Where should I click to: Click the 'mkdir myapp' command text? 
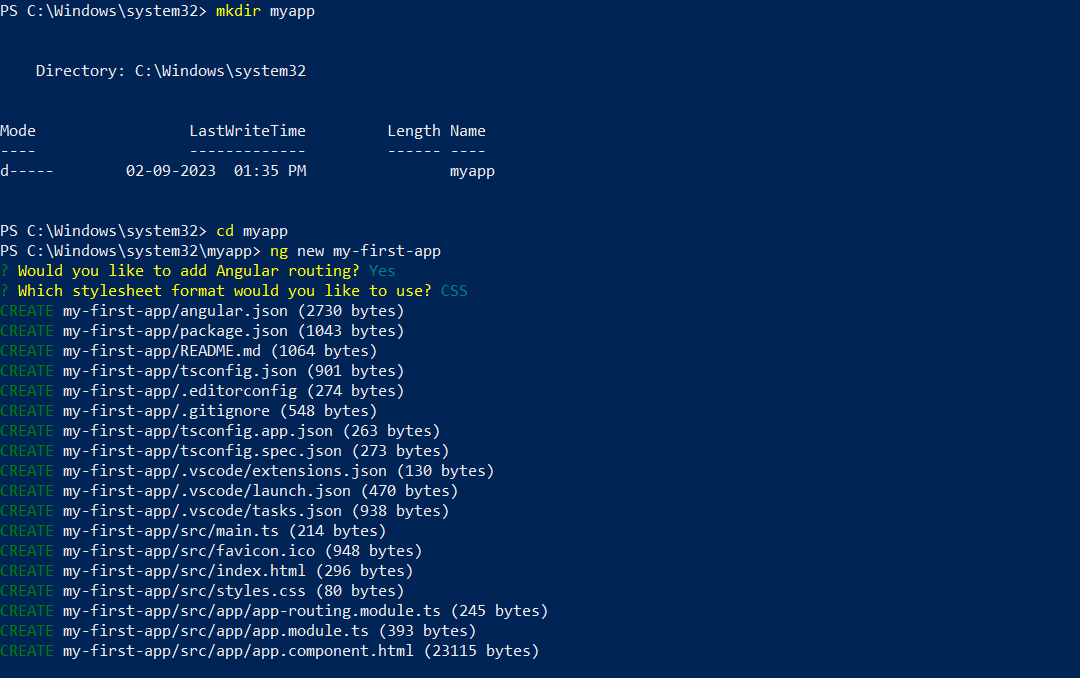coord(266,10)
